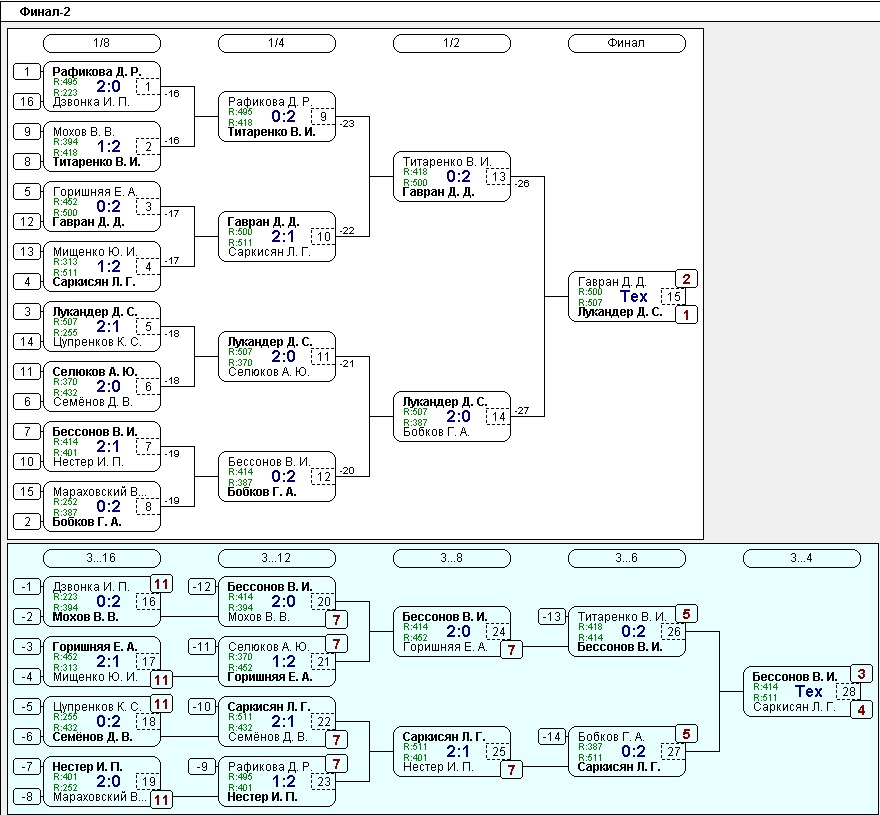Viewport: 880px width, 815px height.
Task: Select the 3...4 round header
Action: coord(801,558)
